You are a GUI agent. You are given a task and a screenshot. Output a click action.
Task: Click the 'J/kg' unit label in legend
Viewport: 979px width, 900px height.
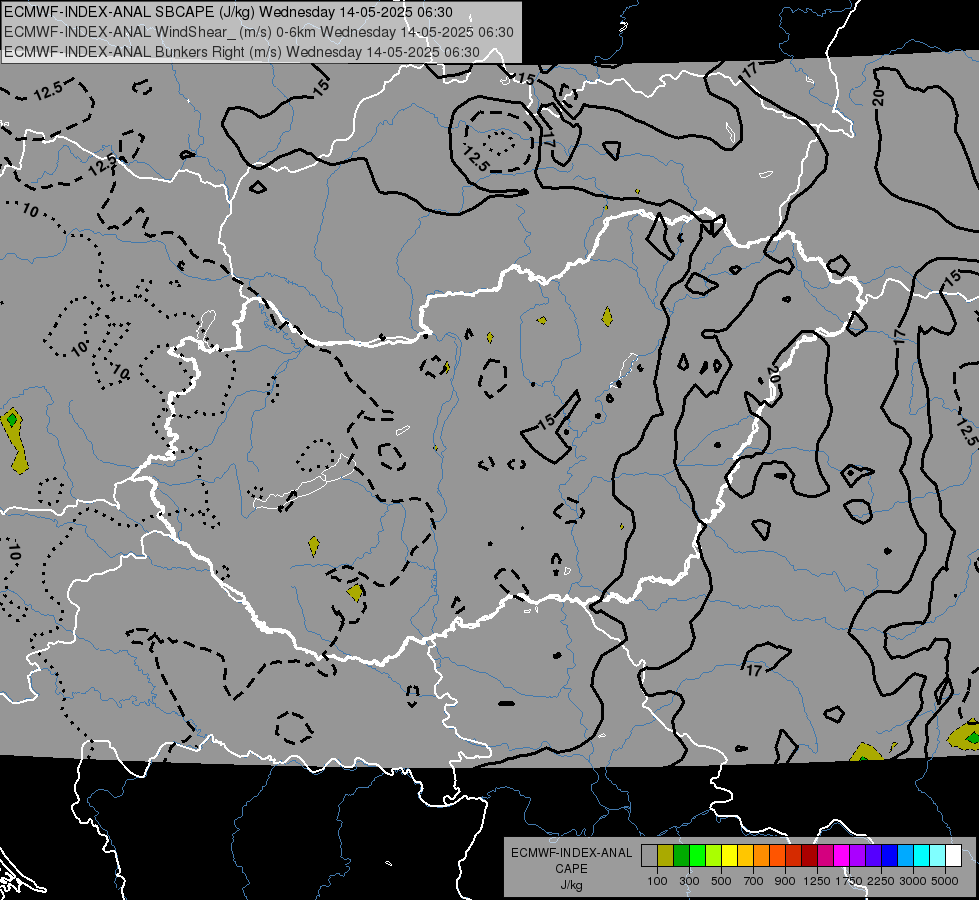(x=572, y=885)
